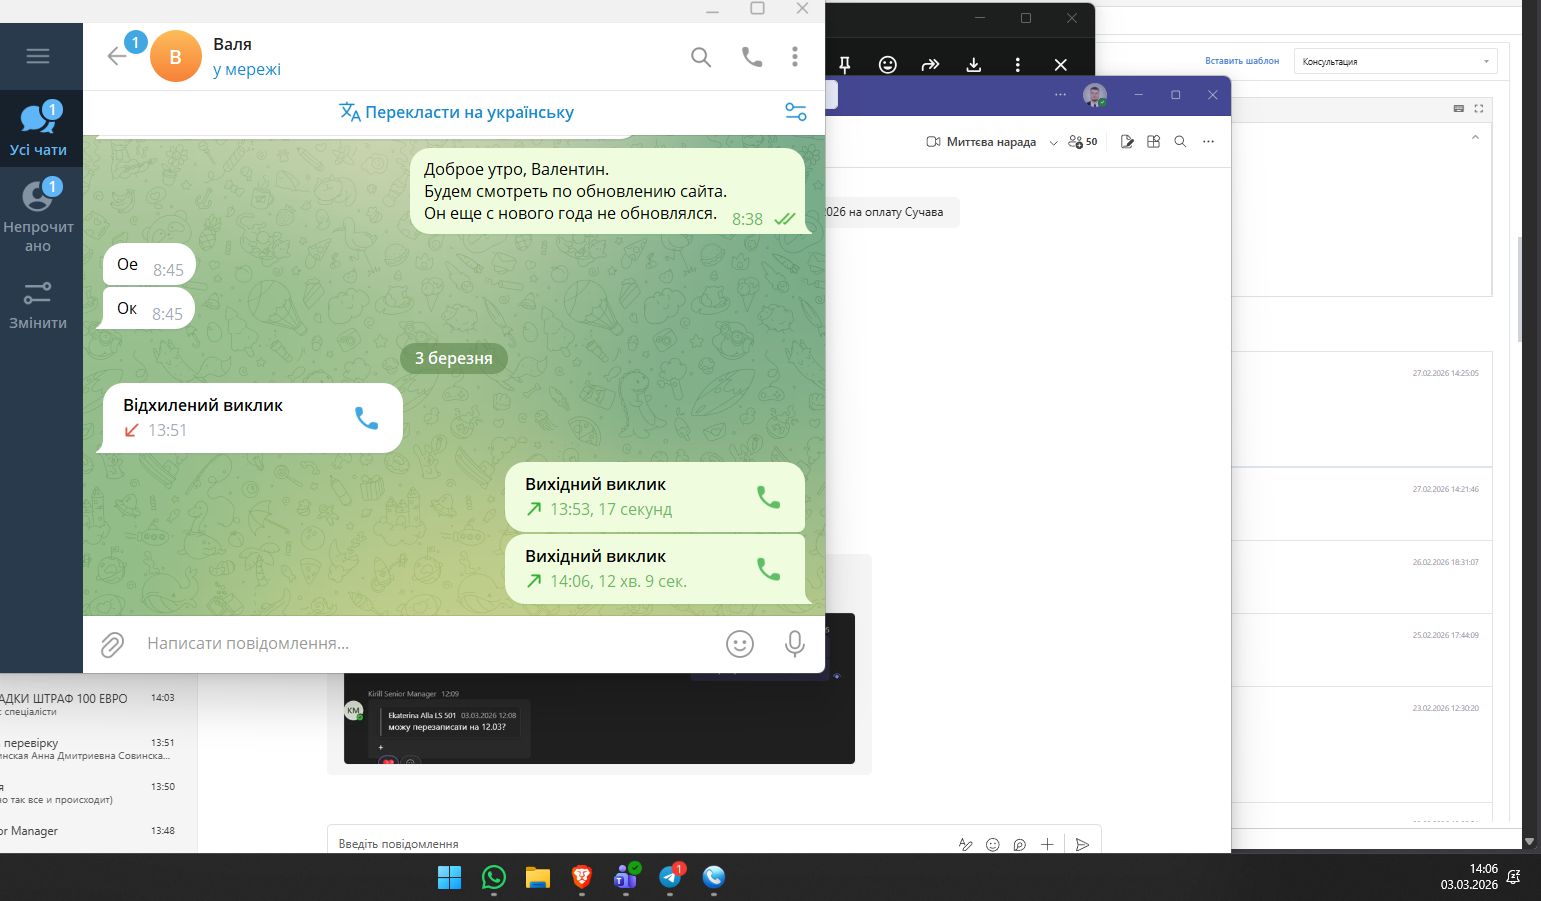Viewport: 1541px width, 901px height.
Task: Send the Teams message with the arrow
Action: pyautogui.click(x=1082, y=844)
